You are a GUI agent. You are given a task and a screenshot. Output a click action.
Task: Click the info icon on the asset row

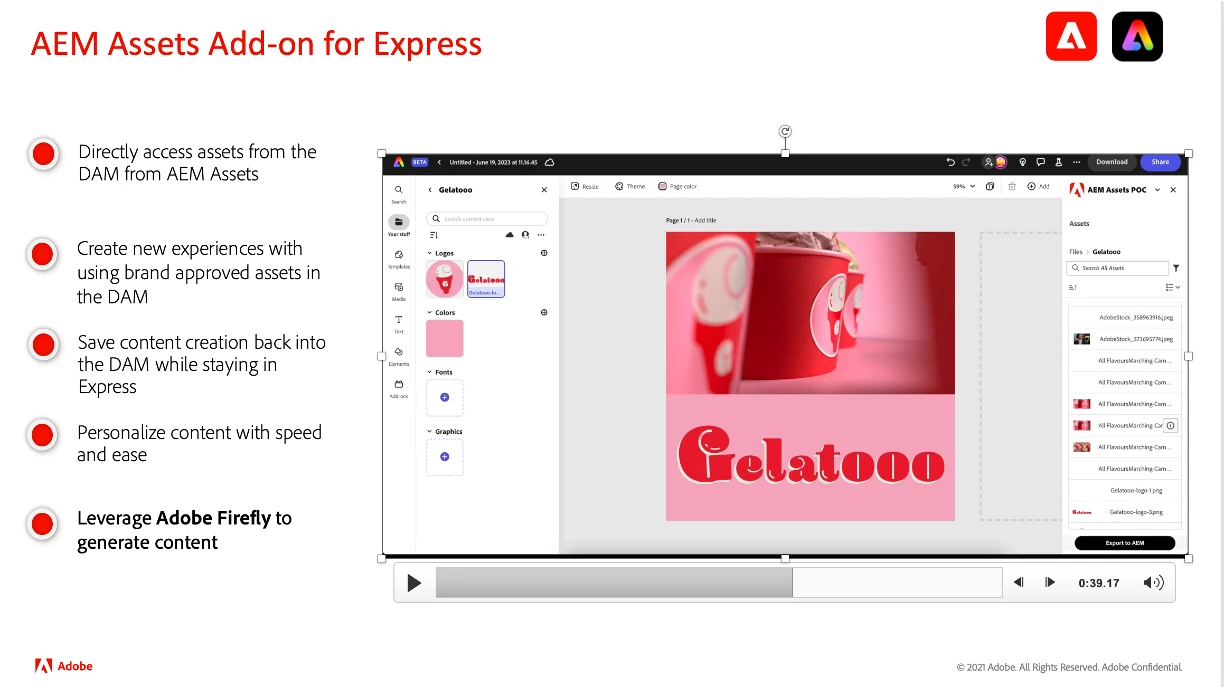[1171, 426]
